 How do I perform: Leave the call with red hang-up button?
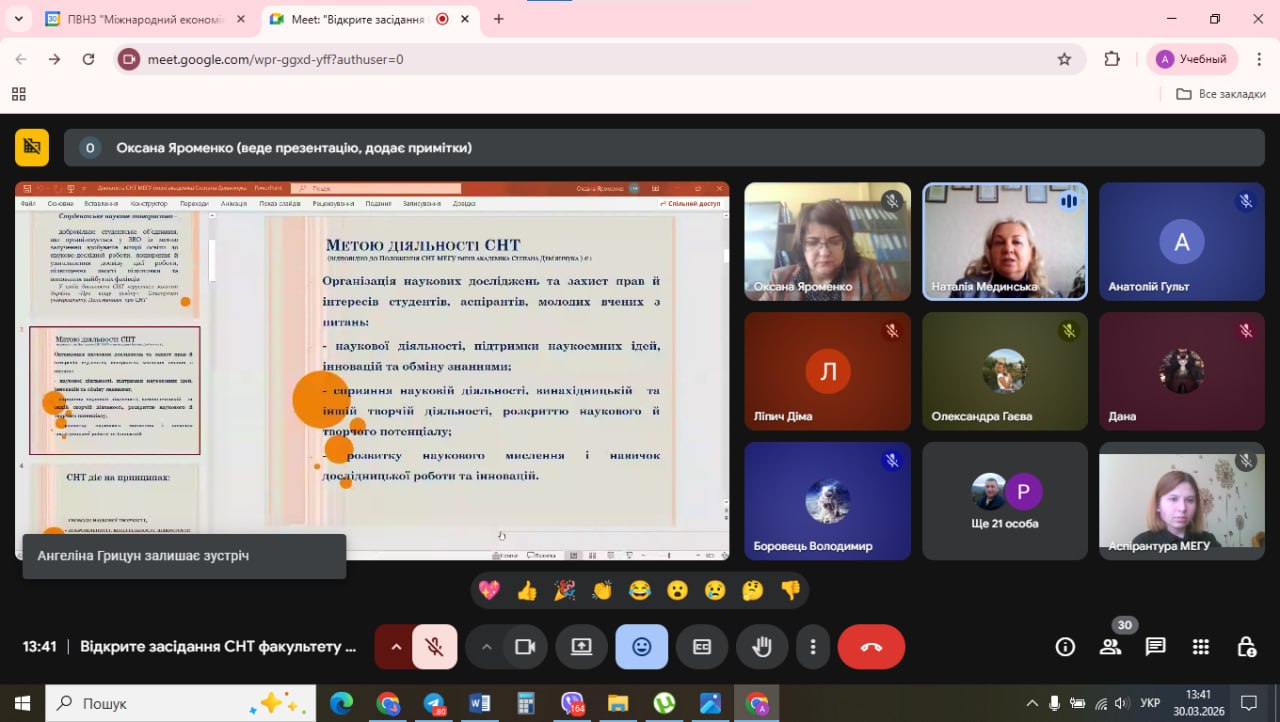pos(870,646)
